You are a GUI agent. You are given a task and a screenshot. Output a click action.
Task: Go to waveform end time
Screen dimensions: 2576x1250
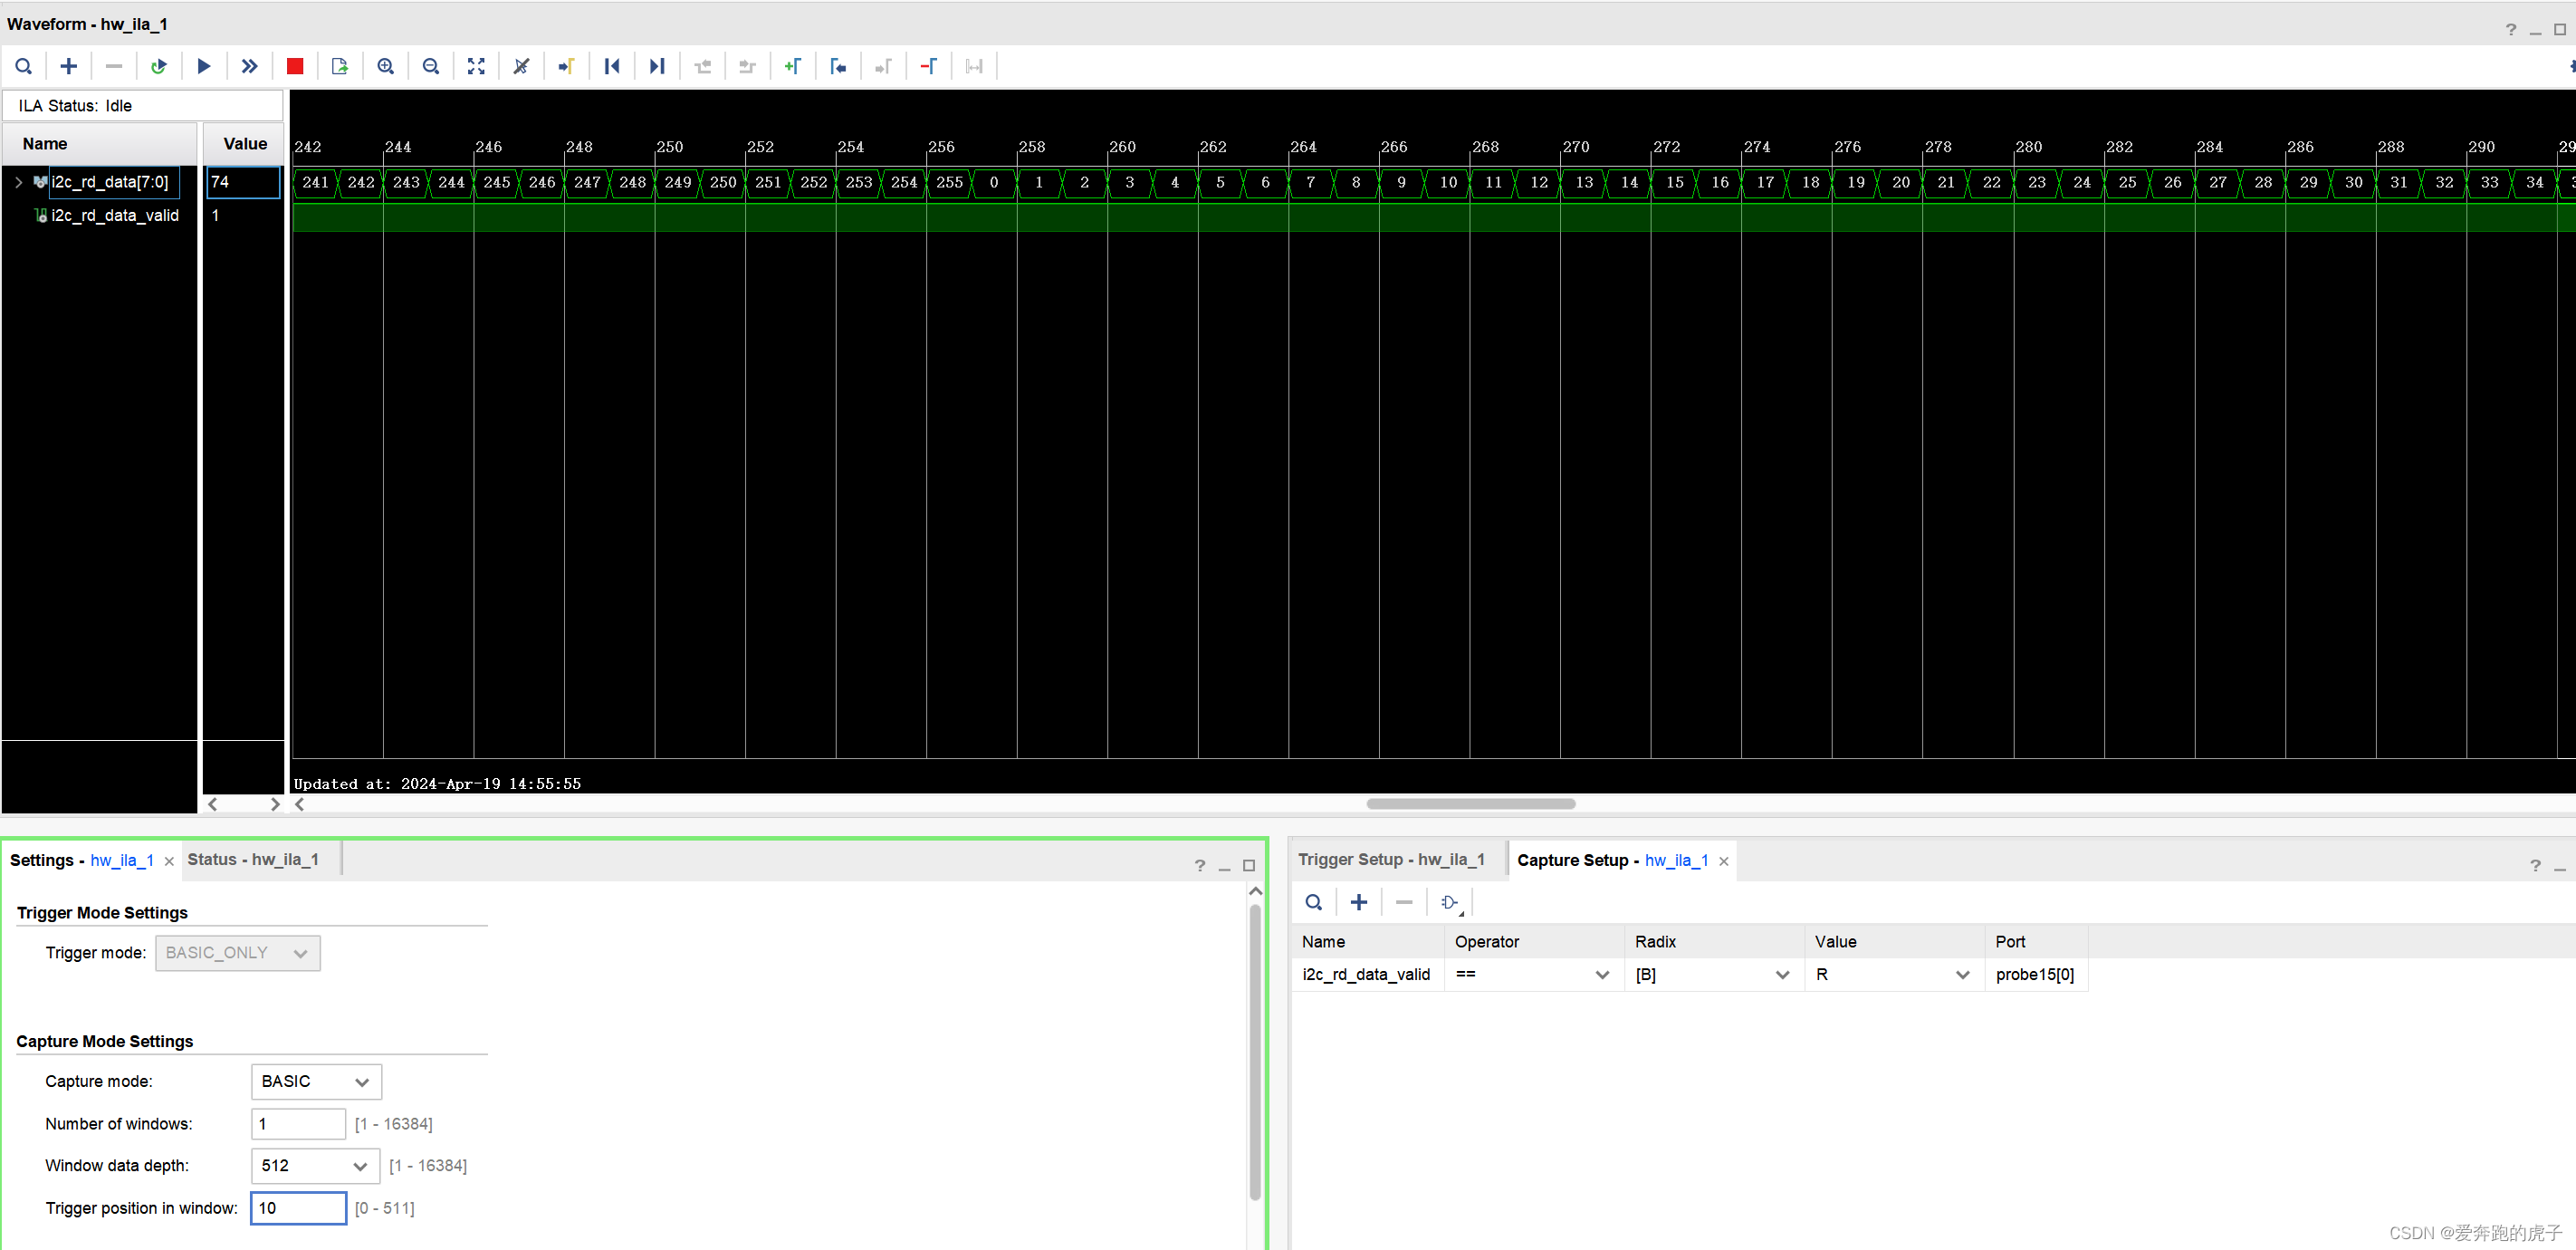(x=657, y=66)
